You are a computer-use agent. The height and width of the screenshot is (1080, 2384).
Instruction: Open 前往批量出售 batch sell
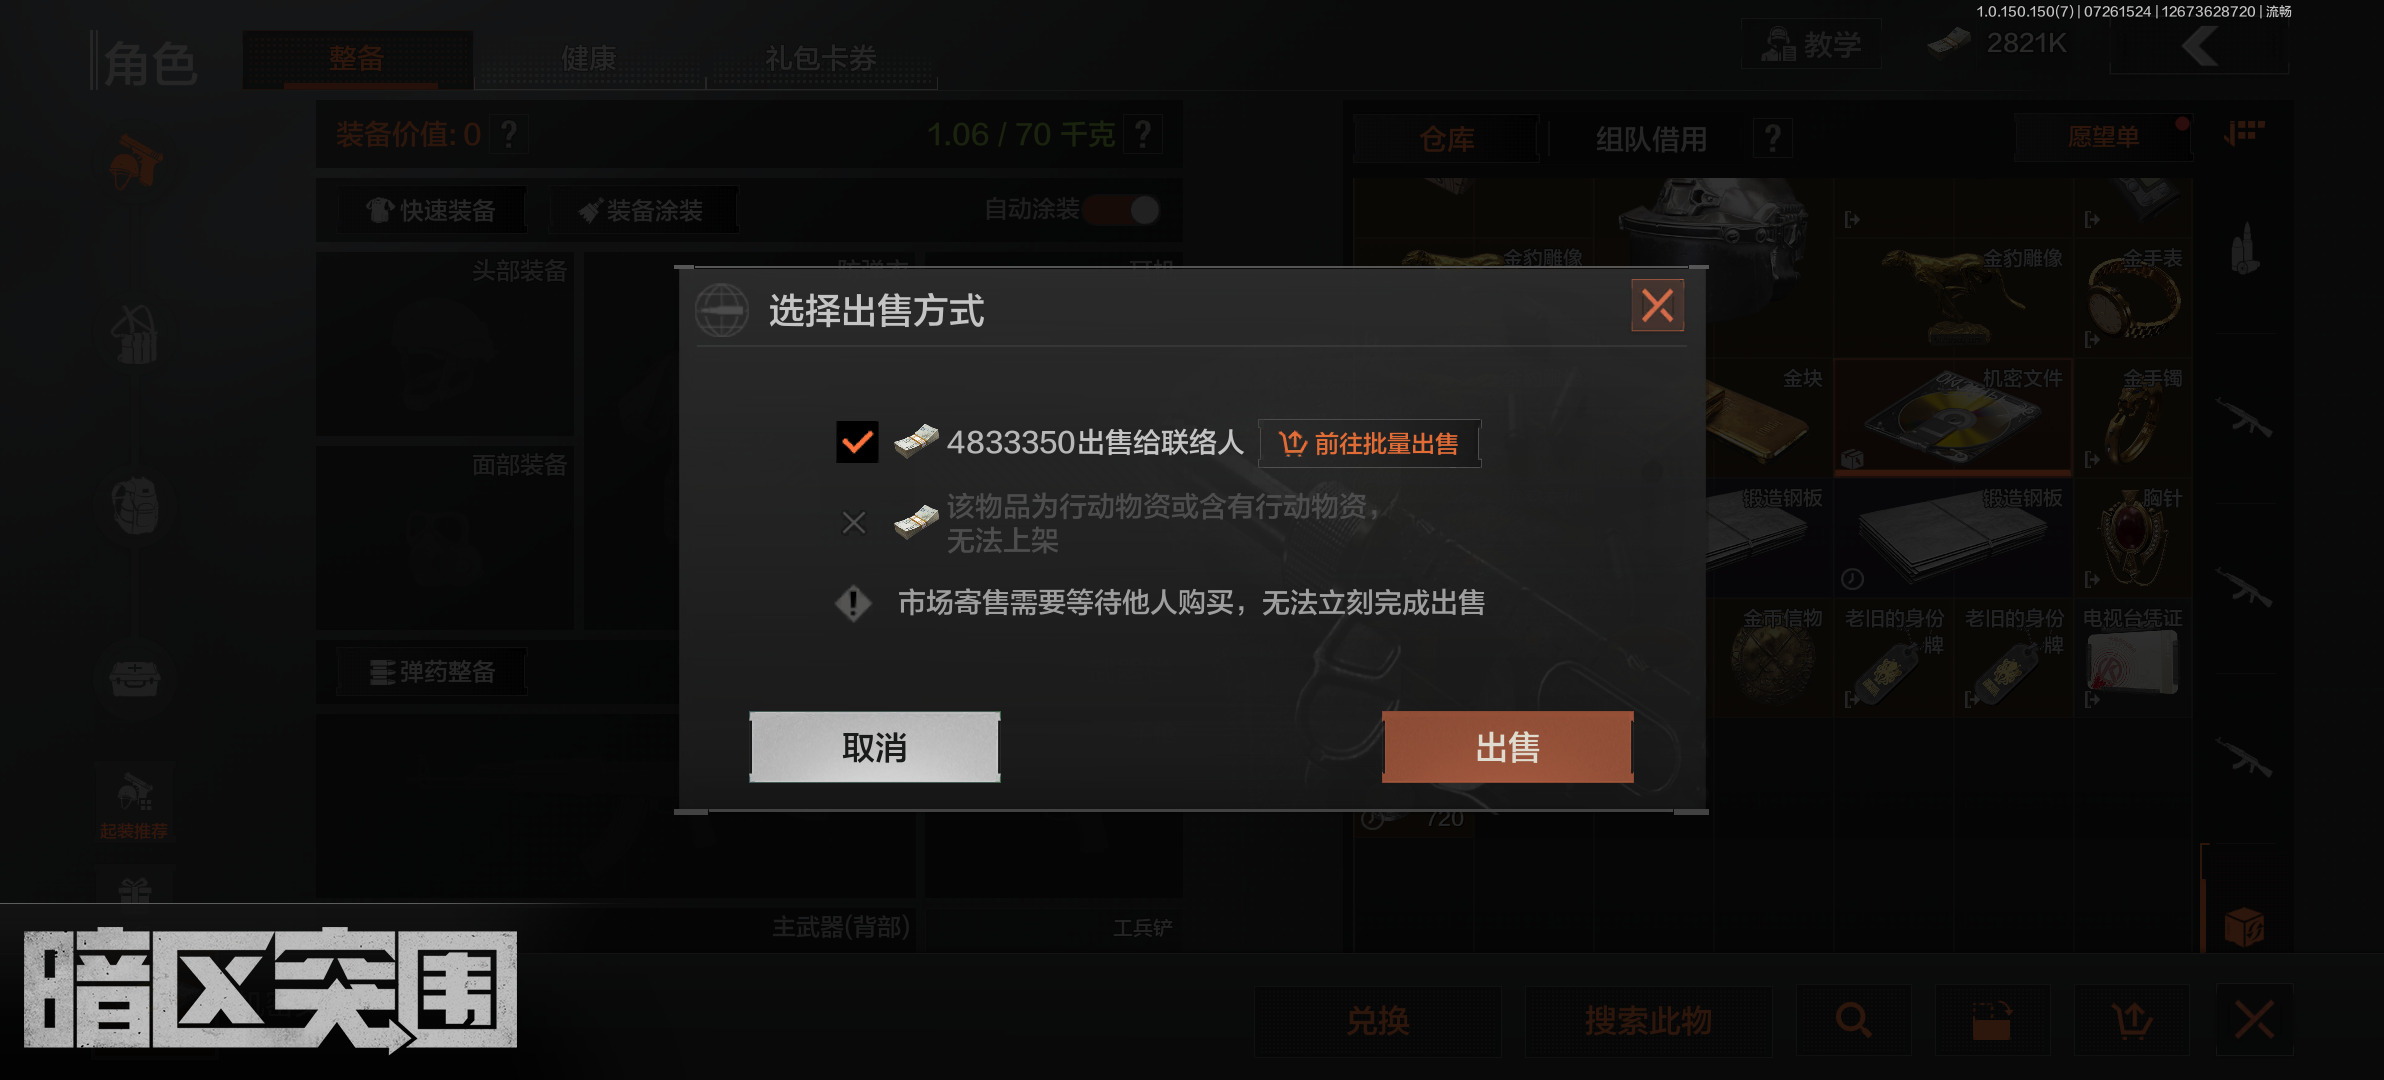pyautogui.click(x=1369, y=443)
